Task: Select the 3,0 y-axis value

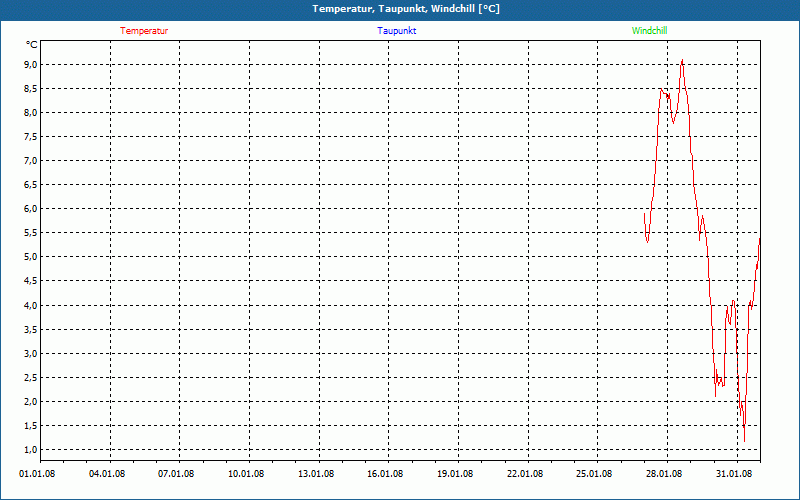Action: (31, 353)
